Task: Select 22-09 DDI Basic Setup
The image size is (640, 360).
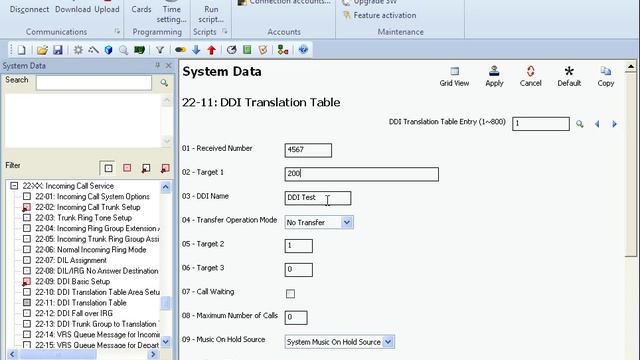Action: click(x=73, y=281)
